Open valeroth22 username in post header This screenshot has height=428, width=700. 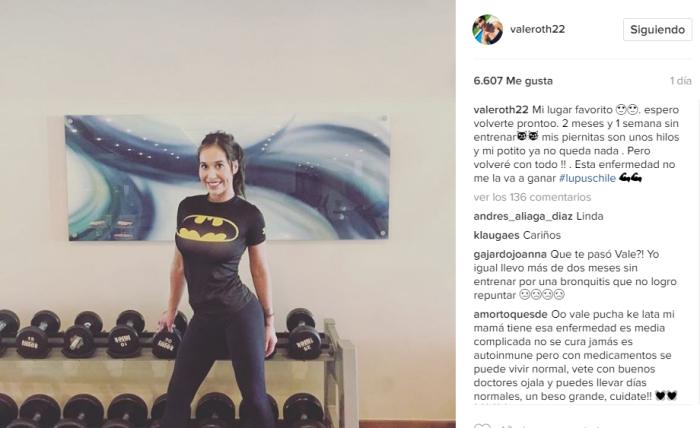coord(538,29)
